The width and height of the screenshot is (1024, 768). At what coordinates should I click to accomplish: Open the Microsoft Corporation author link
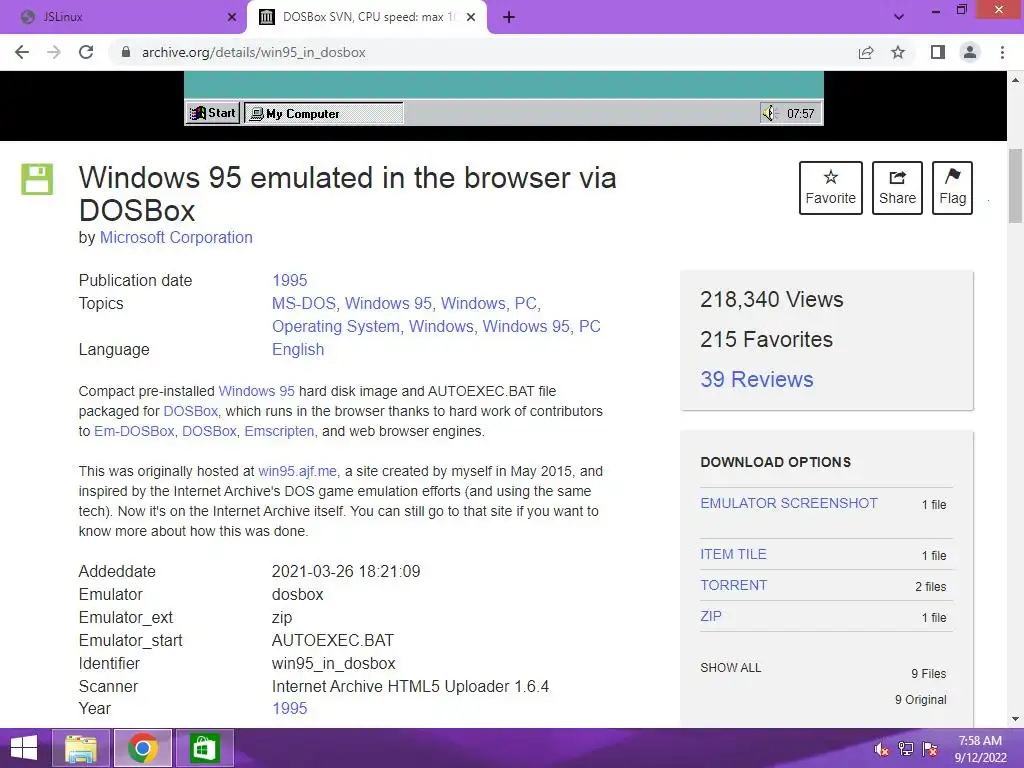[176, 238]
